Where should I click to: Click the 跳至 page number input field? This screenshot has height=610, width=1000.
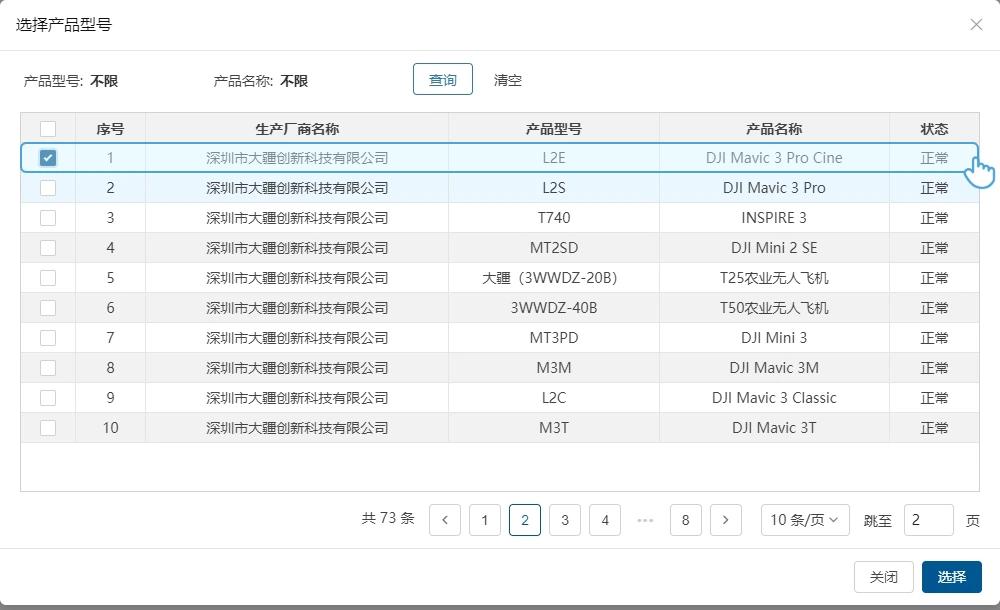coord(929,520)
